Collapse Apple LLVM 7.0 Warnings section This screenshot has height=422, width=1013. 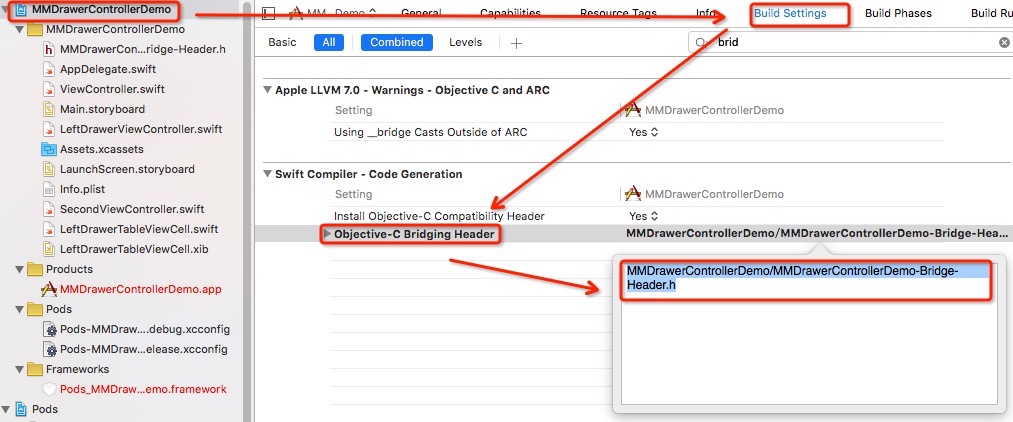tap(267, 90)
